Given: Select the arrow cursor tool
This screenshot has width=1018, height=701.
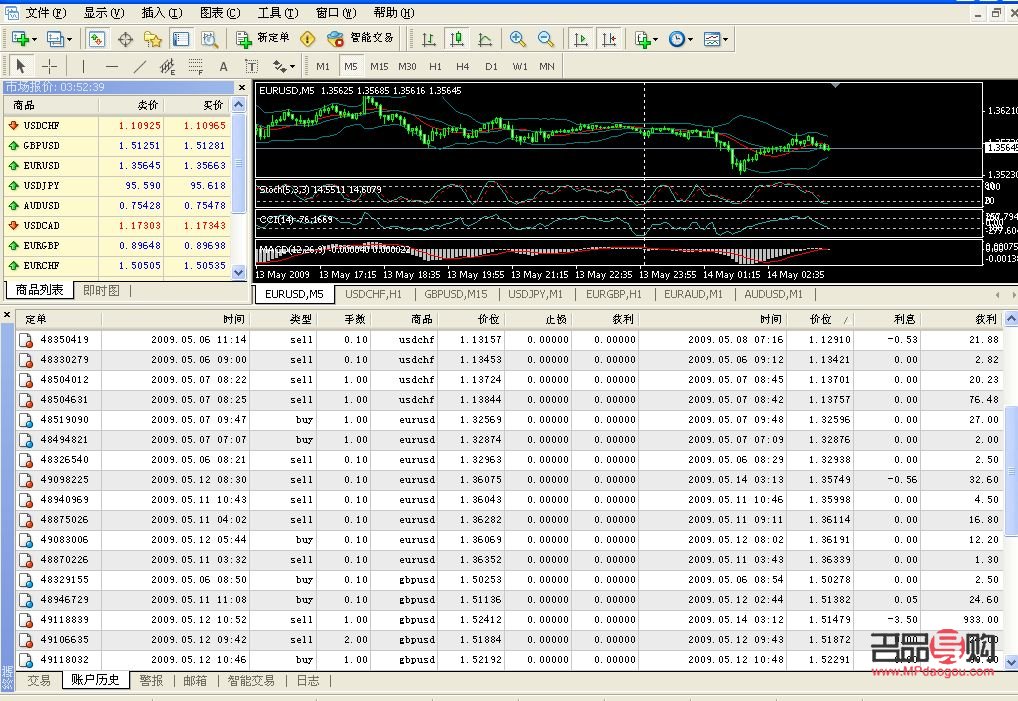Looking at the screenshot, I should click(x=21, y=66).
